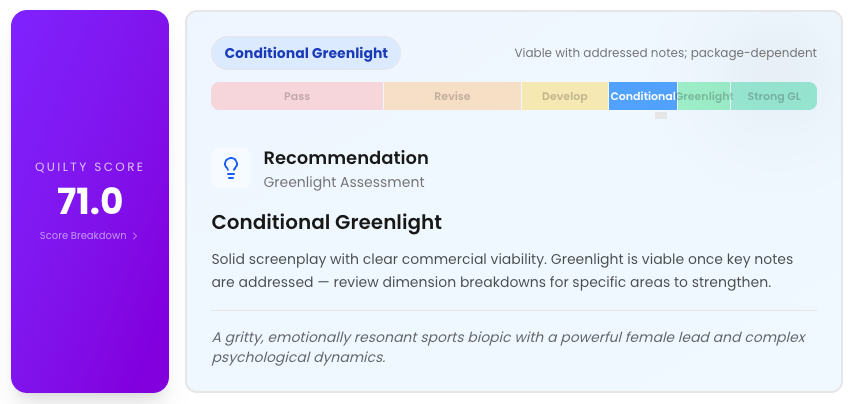856x404 pixels.
Task: Click the Conditional Greenlight pill badge
Action: click(306, 53)
